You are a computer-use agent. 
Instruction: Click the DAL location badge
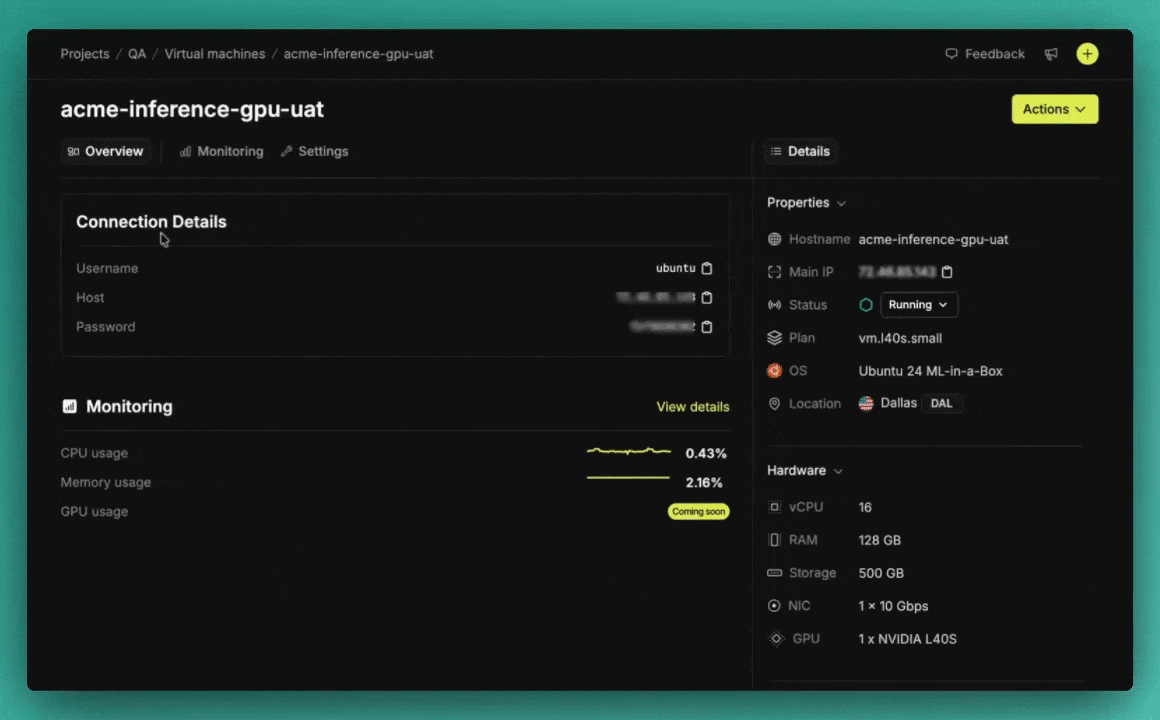tap(941, 404)
